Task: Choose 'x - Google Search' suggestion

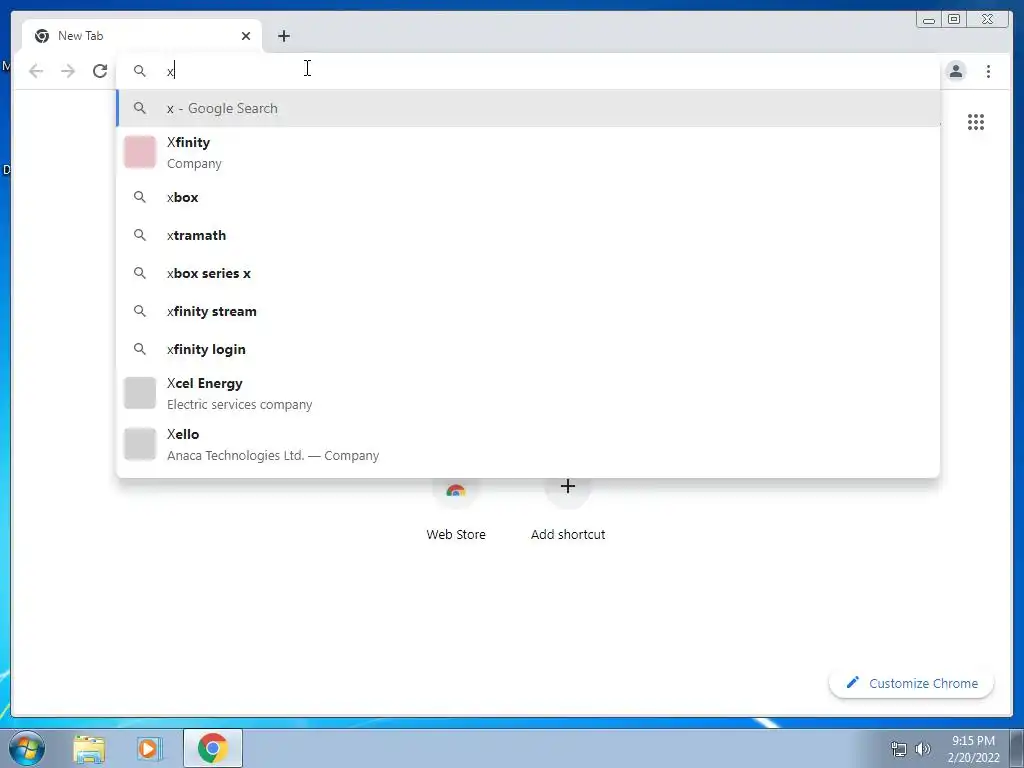Action: 528,108
